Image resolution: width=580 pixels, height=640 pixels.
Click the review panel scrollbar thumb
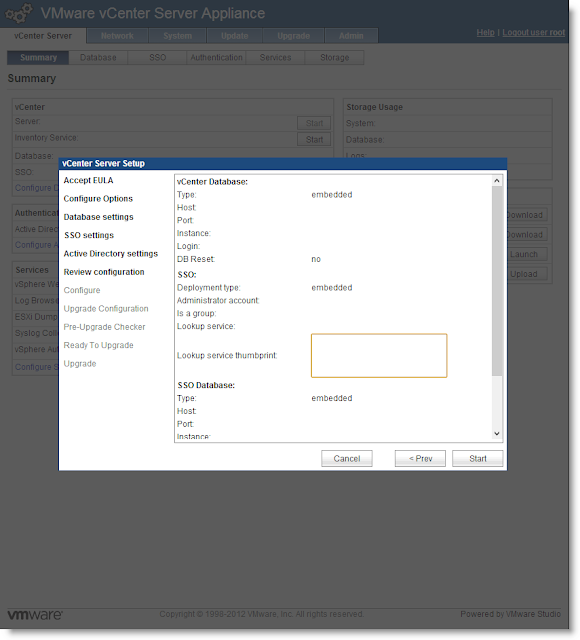pos(497,281)
